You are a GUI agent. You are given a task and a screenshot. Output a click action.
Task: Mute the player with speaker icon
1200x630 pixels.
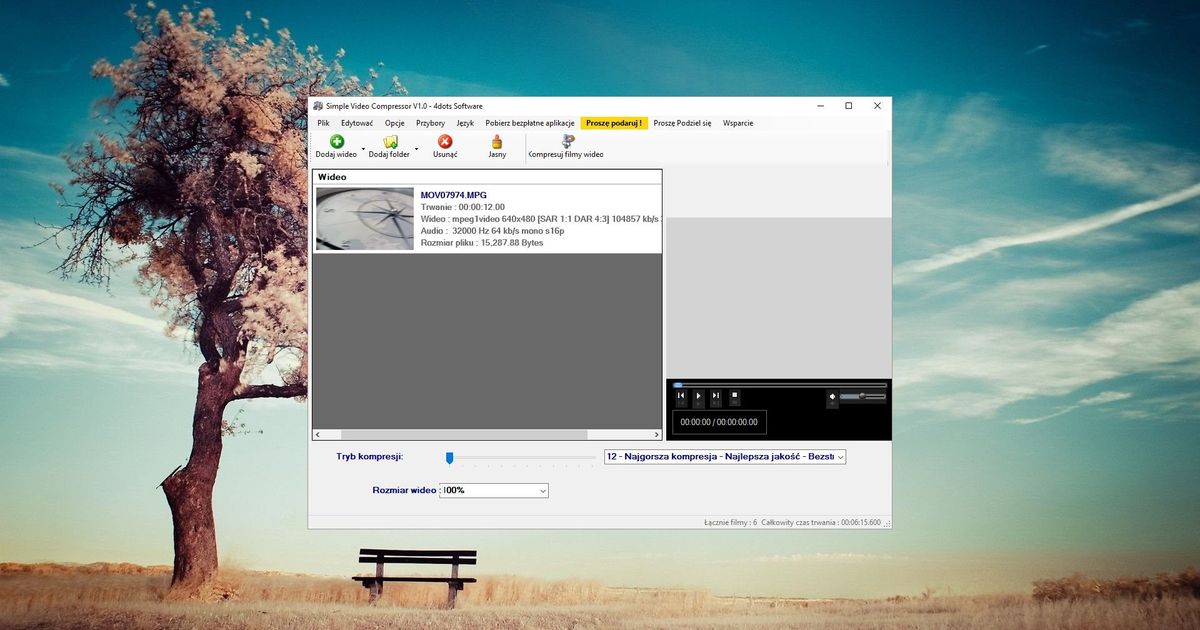[x=832, y=397]
